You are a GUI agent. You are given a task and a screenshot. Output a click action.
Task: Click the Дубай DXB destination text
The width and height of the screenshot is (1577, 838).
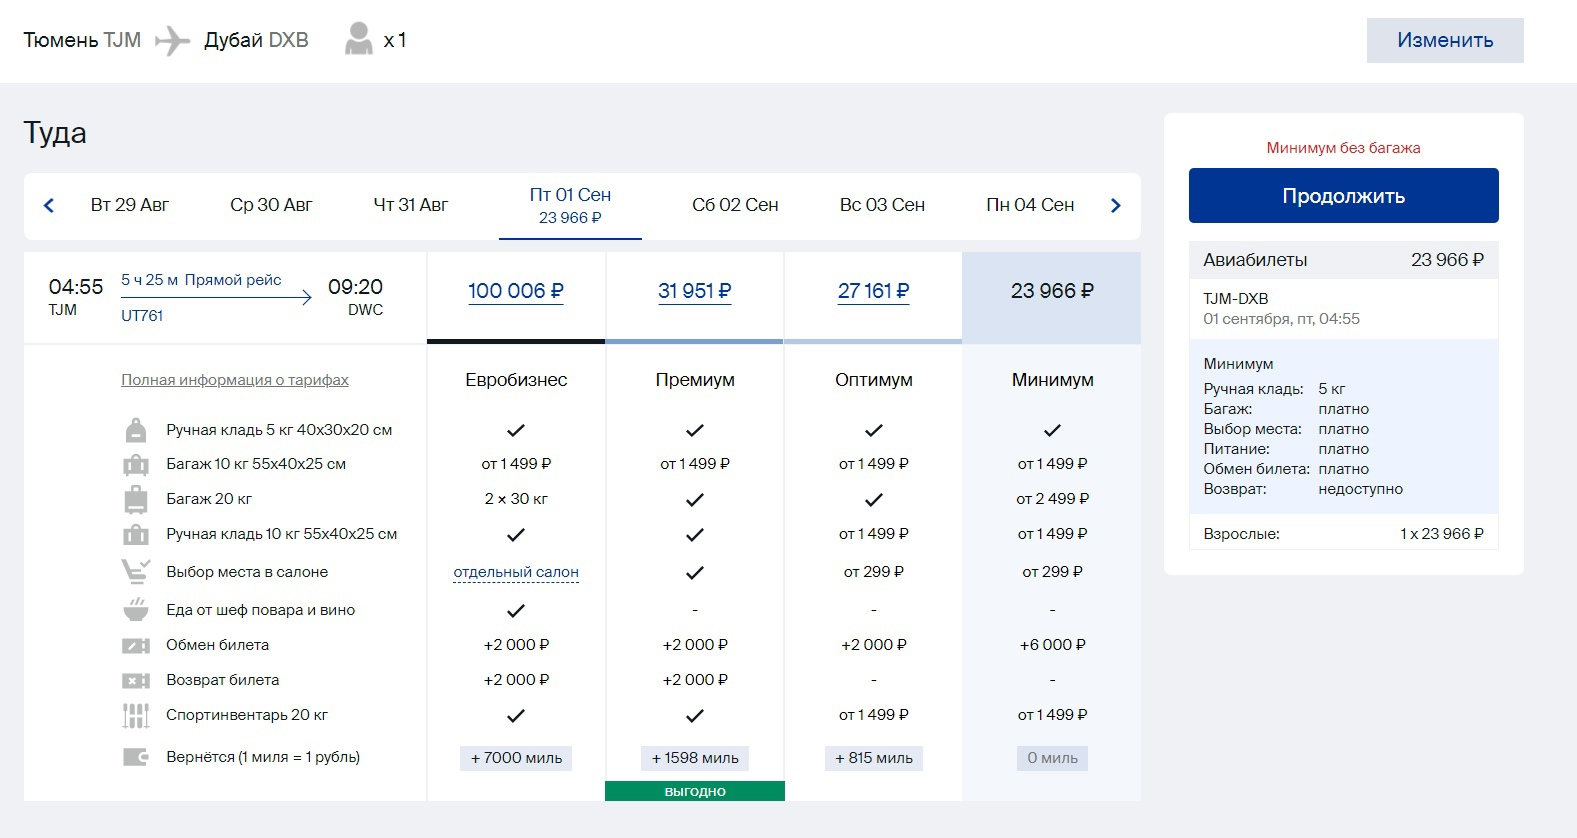pos(256,40)
